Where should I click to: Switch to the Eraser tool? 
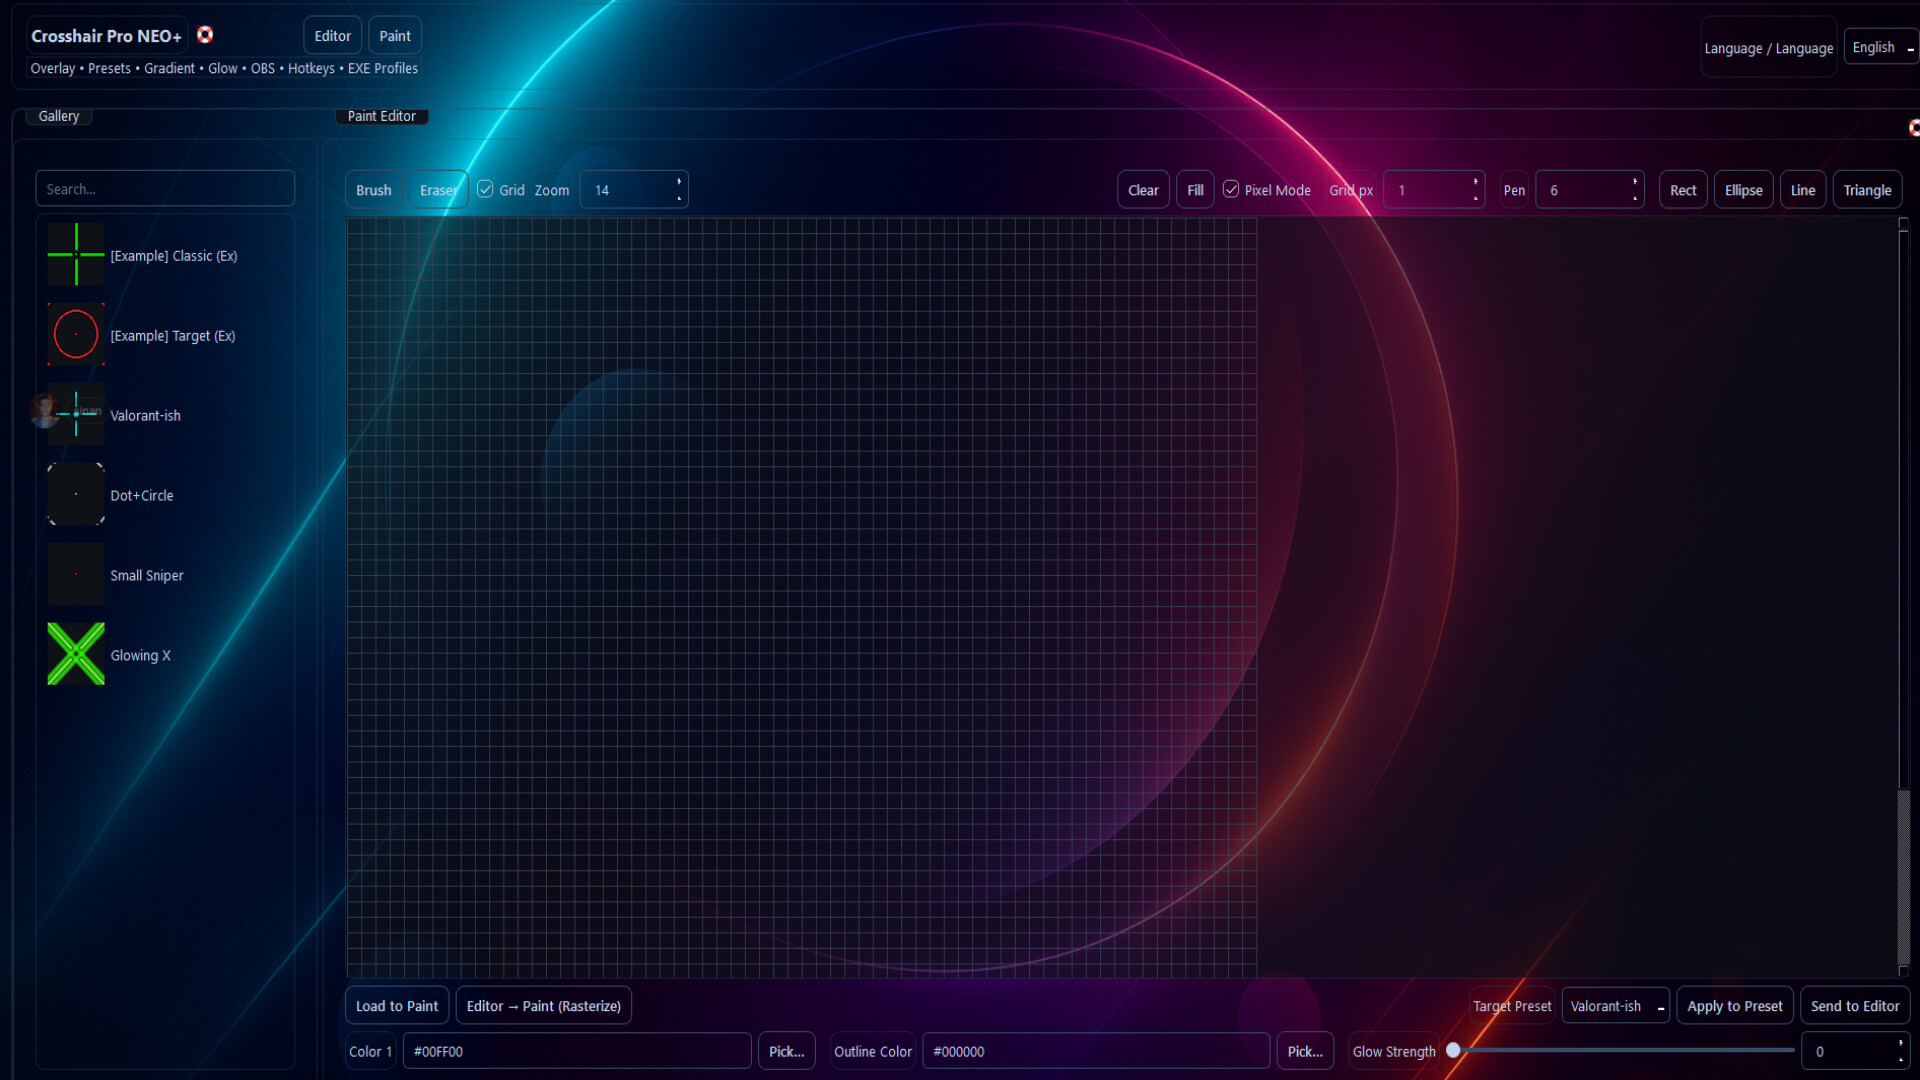(438, 189)
